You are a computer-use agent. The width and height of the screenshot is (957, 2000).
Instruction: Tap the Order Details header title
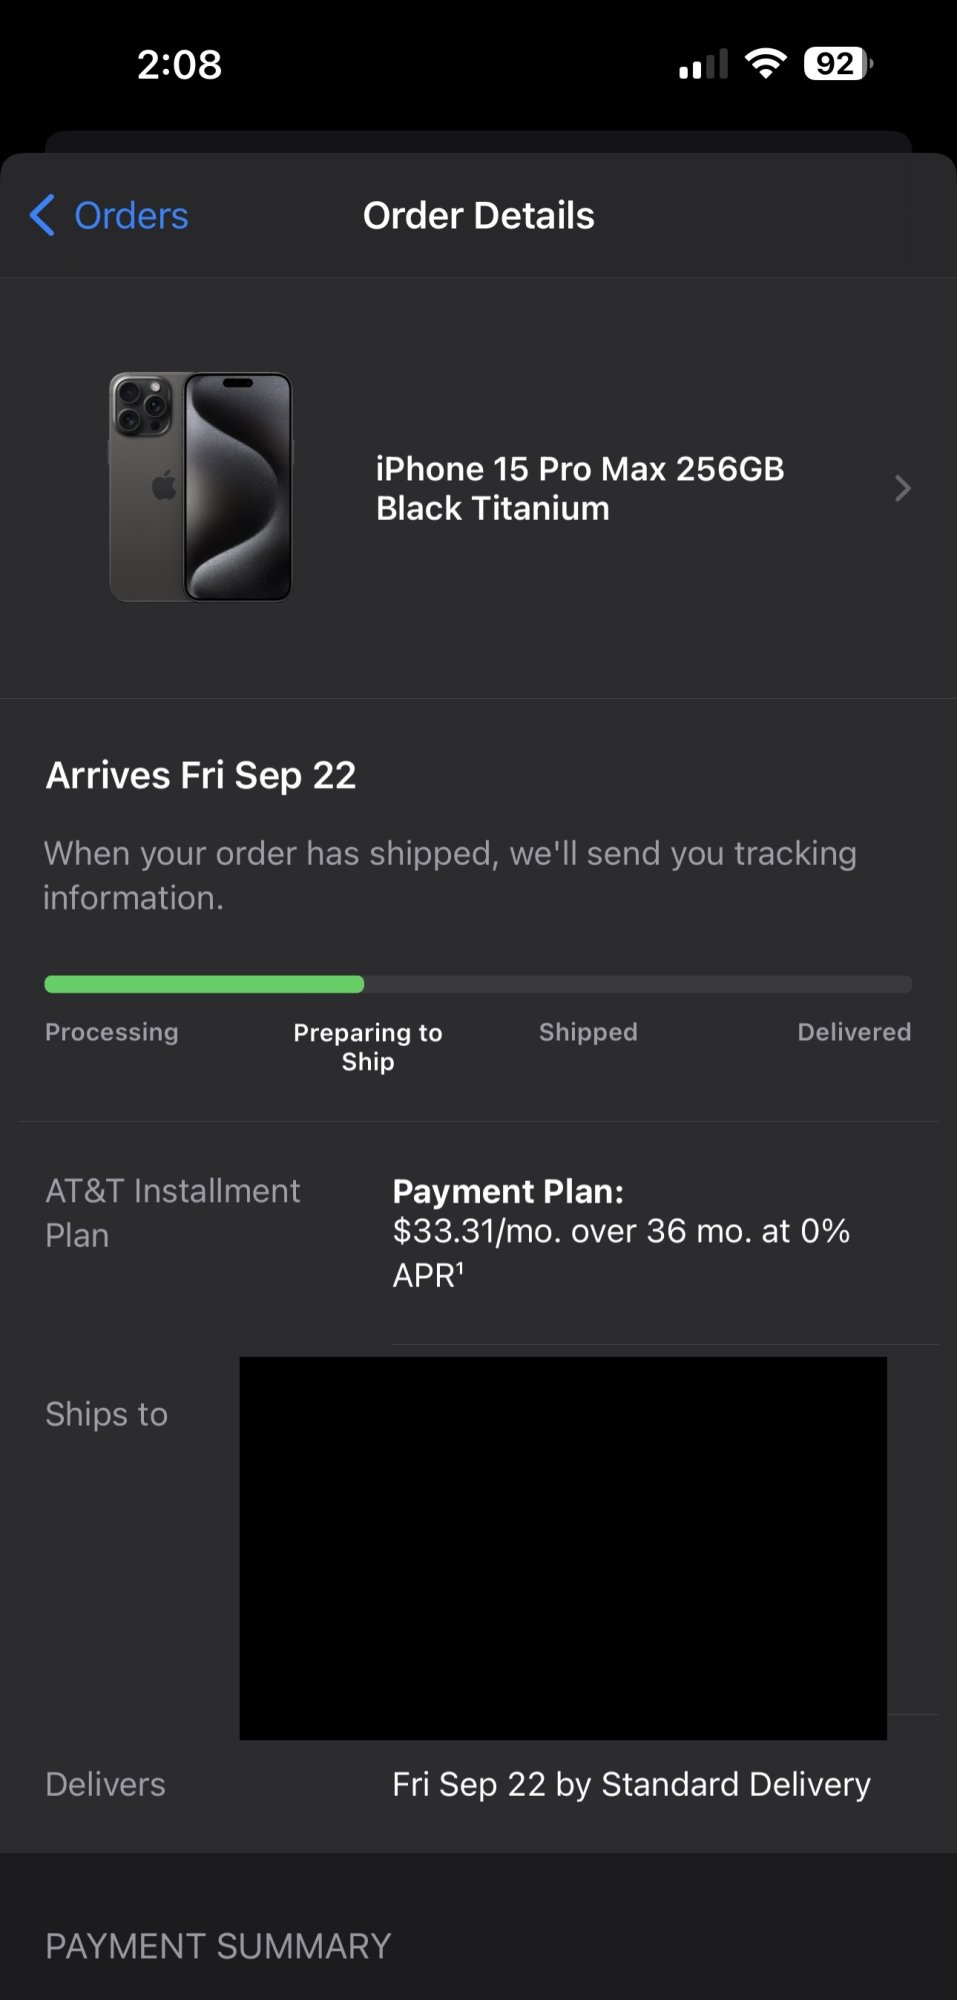pos(478,216)
